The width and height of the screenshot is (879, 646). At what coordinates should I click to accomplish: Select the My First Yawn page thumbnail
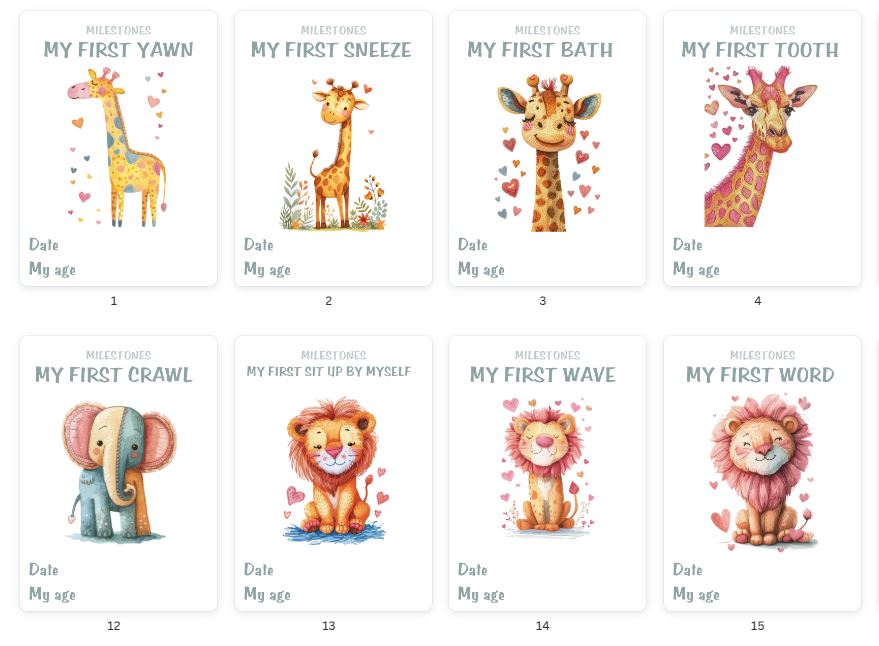[118, 148]
